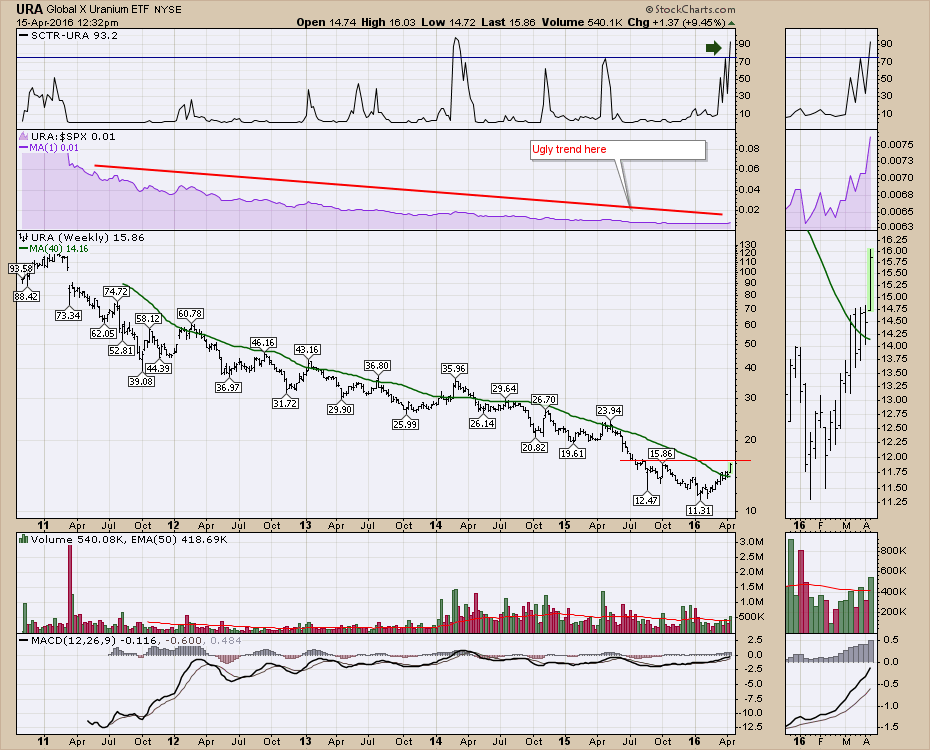Image resolution: width=930 pixels, height=750 pixels.
Task: Click the 36.80 price label
Action: [377, 365]
